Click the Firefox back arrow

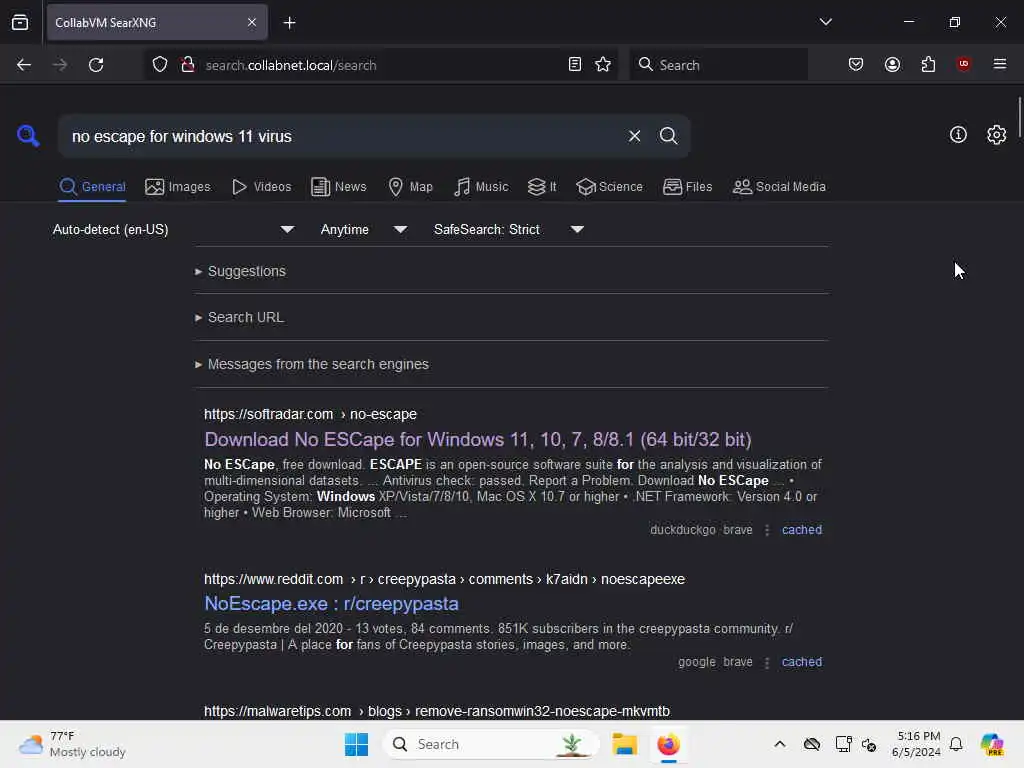pos(24,65)
